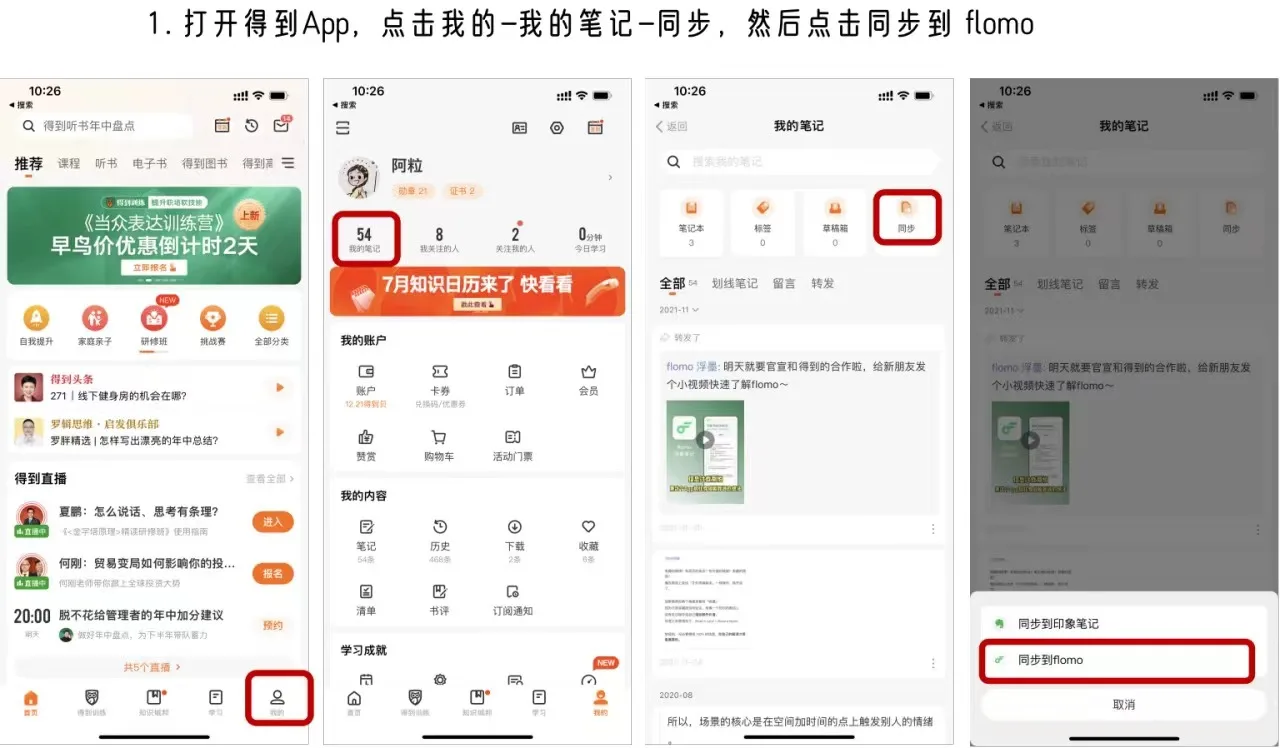Open the hamburger menu beside category tabs

coord(288,163)
